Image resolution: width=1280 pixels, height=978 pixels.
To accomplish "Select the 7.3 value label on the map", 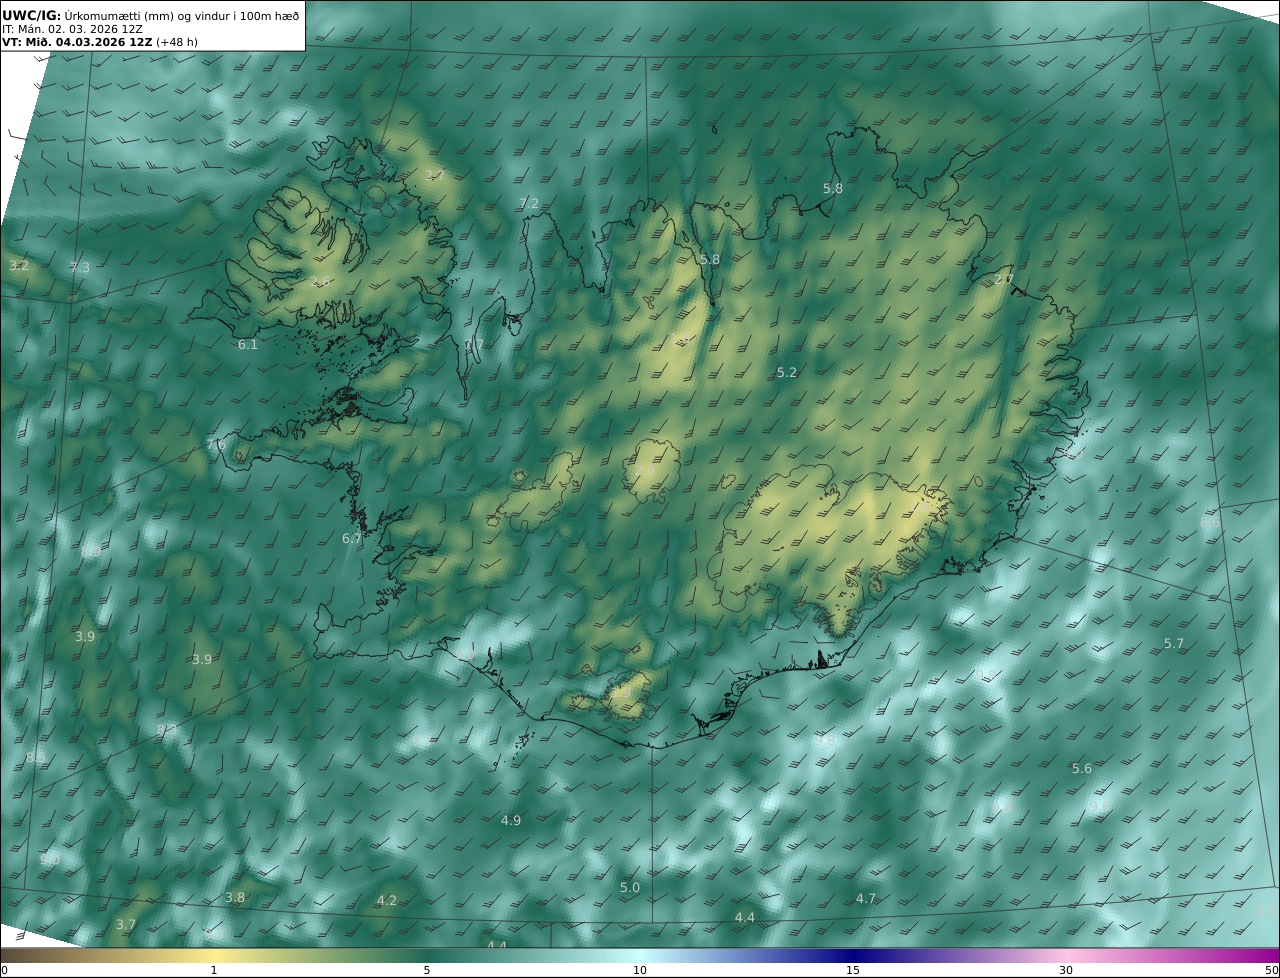I will click(80, 267).
